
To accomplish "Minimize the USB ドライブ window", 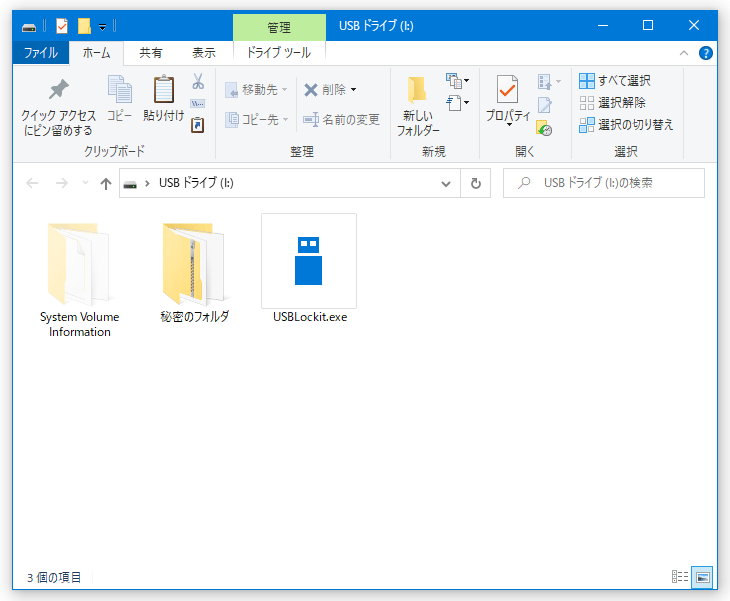I will (603, 26).
